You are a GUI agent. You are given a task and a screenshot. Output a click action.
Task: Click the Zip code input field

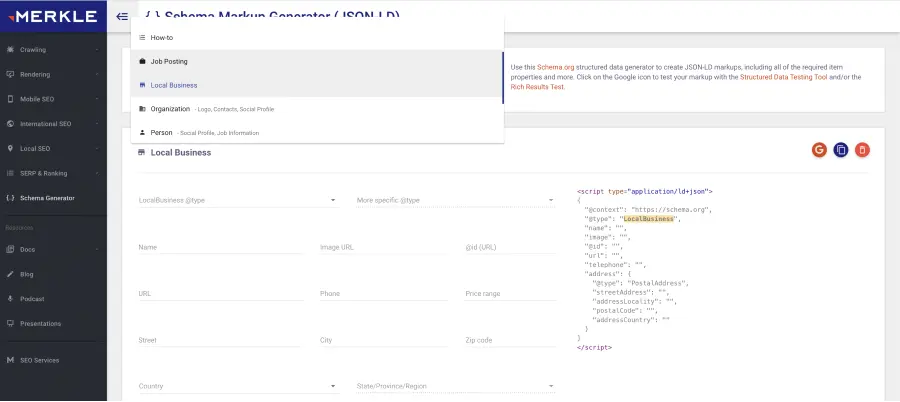510,340
